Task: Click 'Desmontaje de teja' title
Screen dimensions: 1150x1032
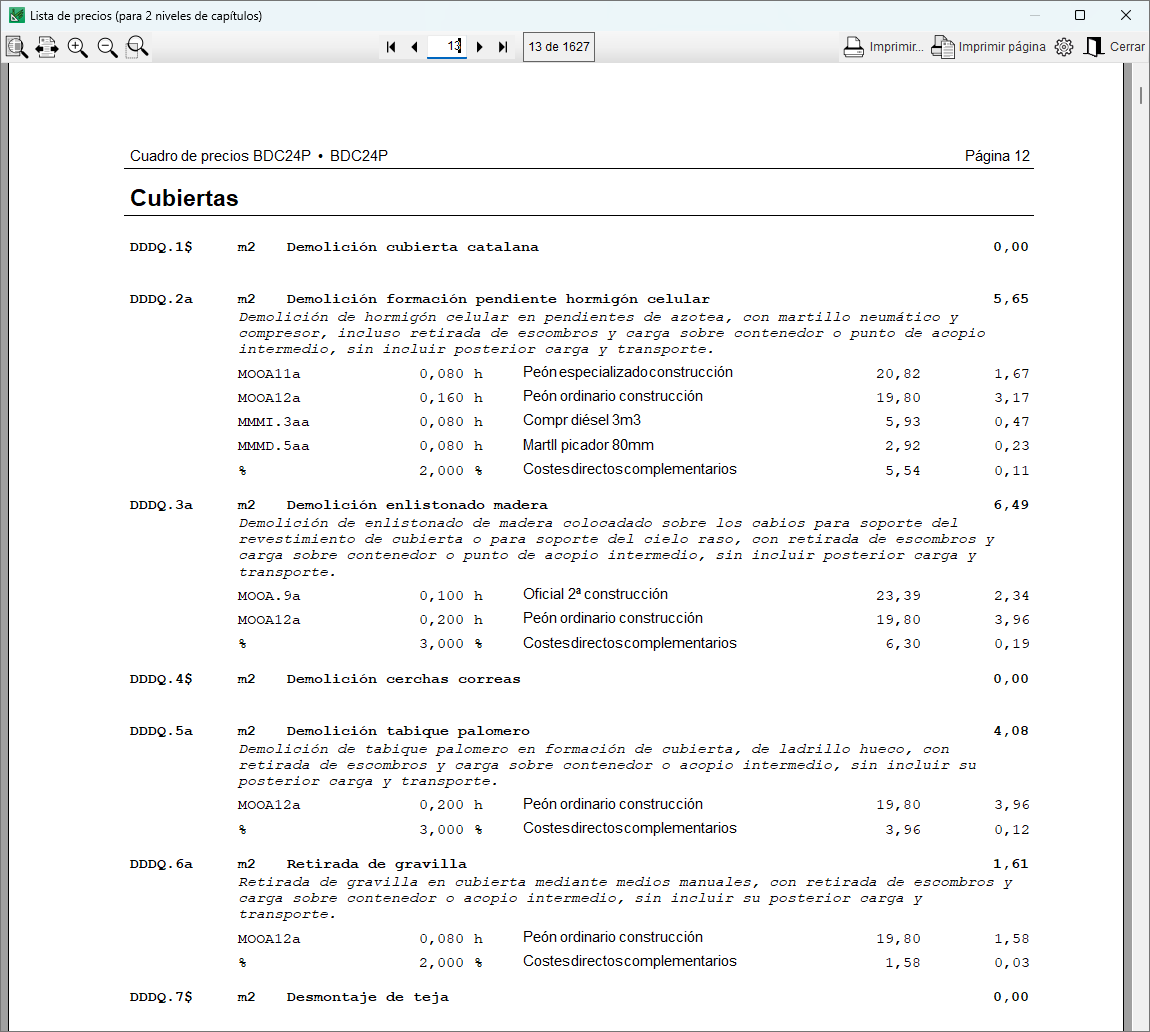Action: [367, 998]
